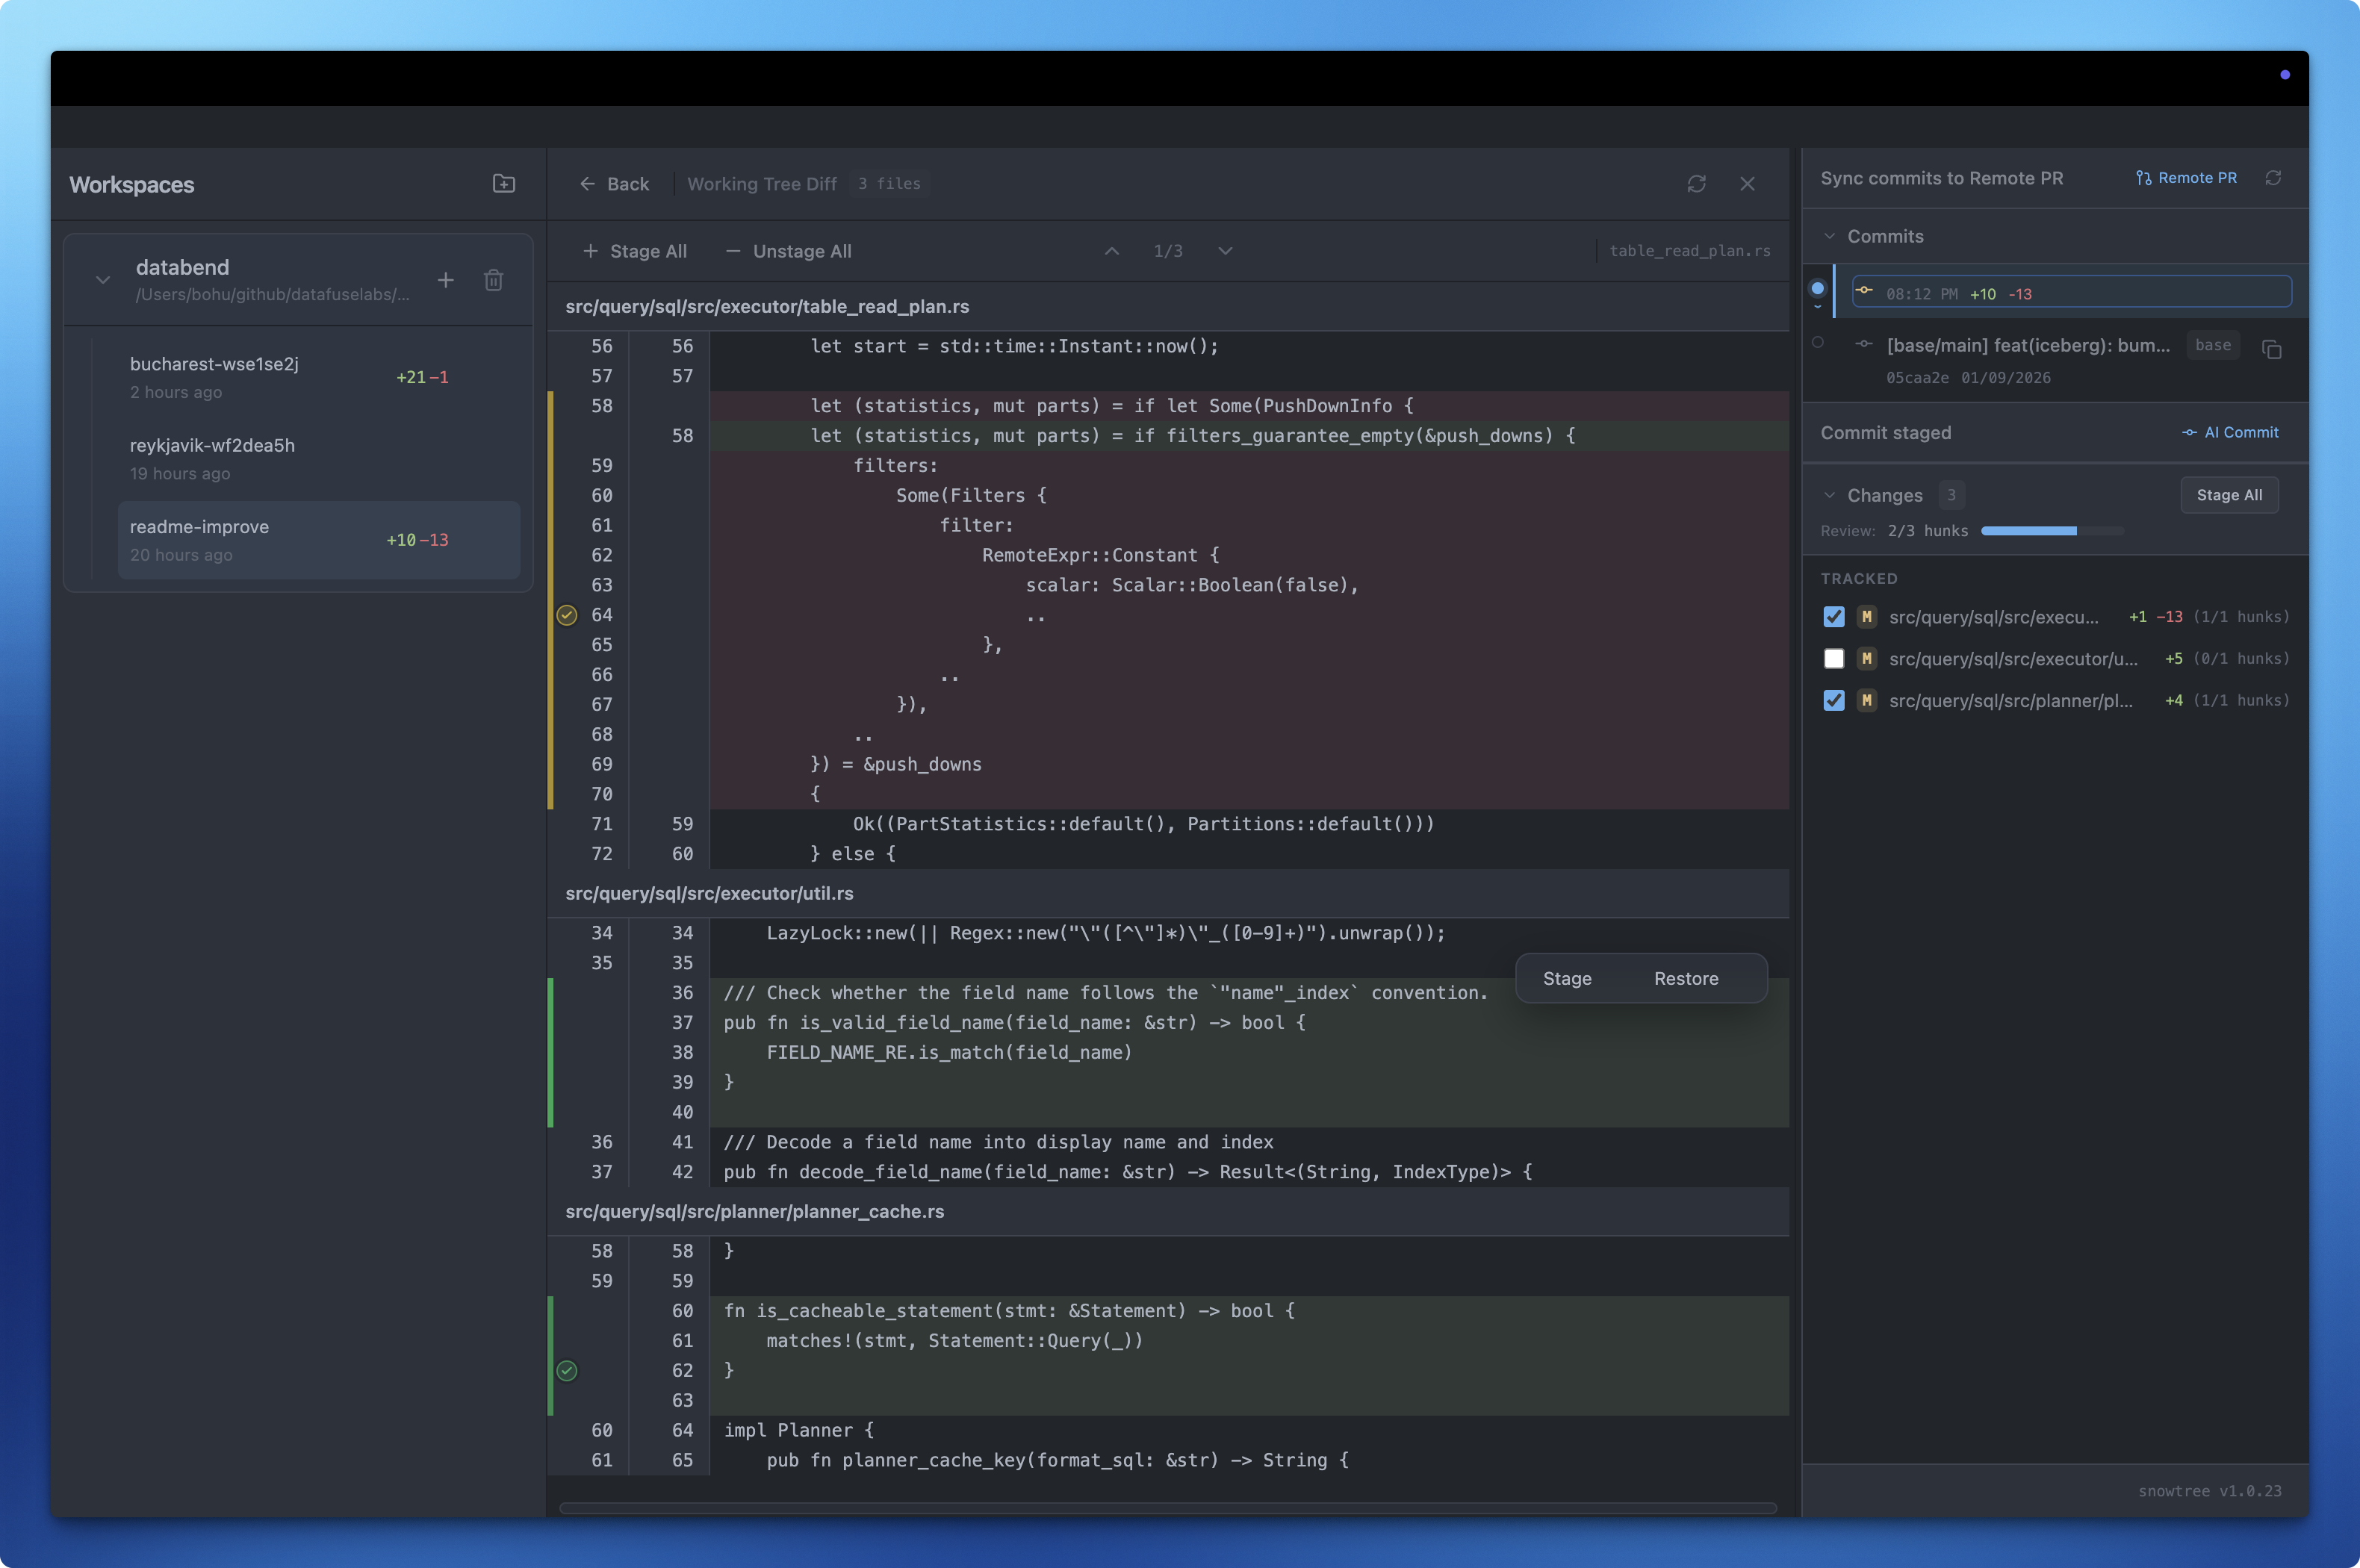Collapse the Changes section
Image resolution: width=2360 pixels, height=1568 pixels.
click(1829, 495)
